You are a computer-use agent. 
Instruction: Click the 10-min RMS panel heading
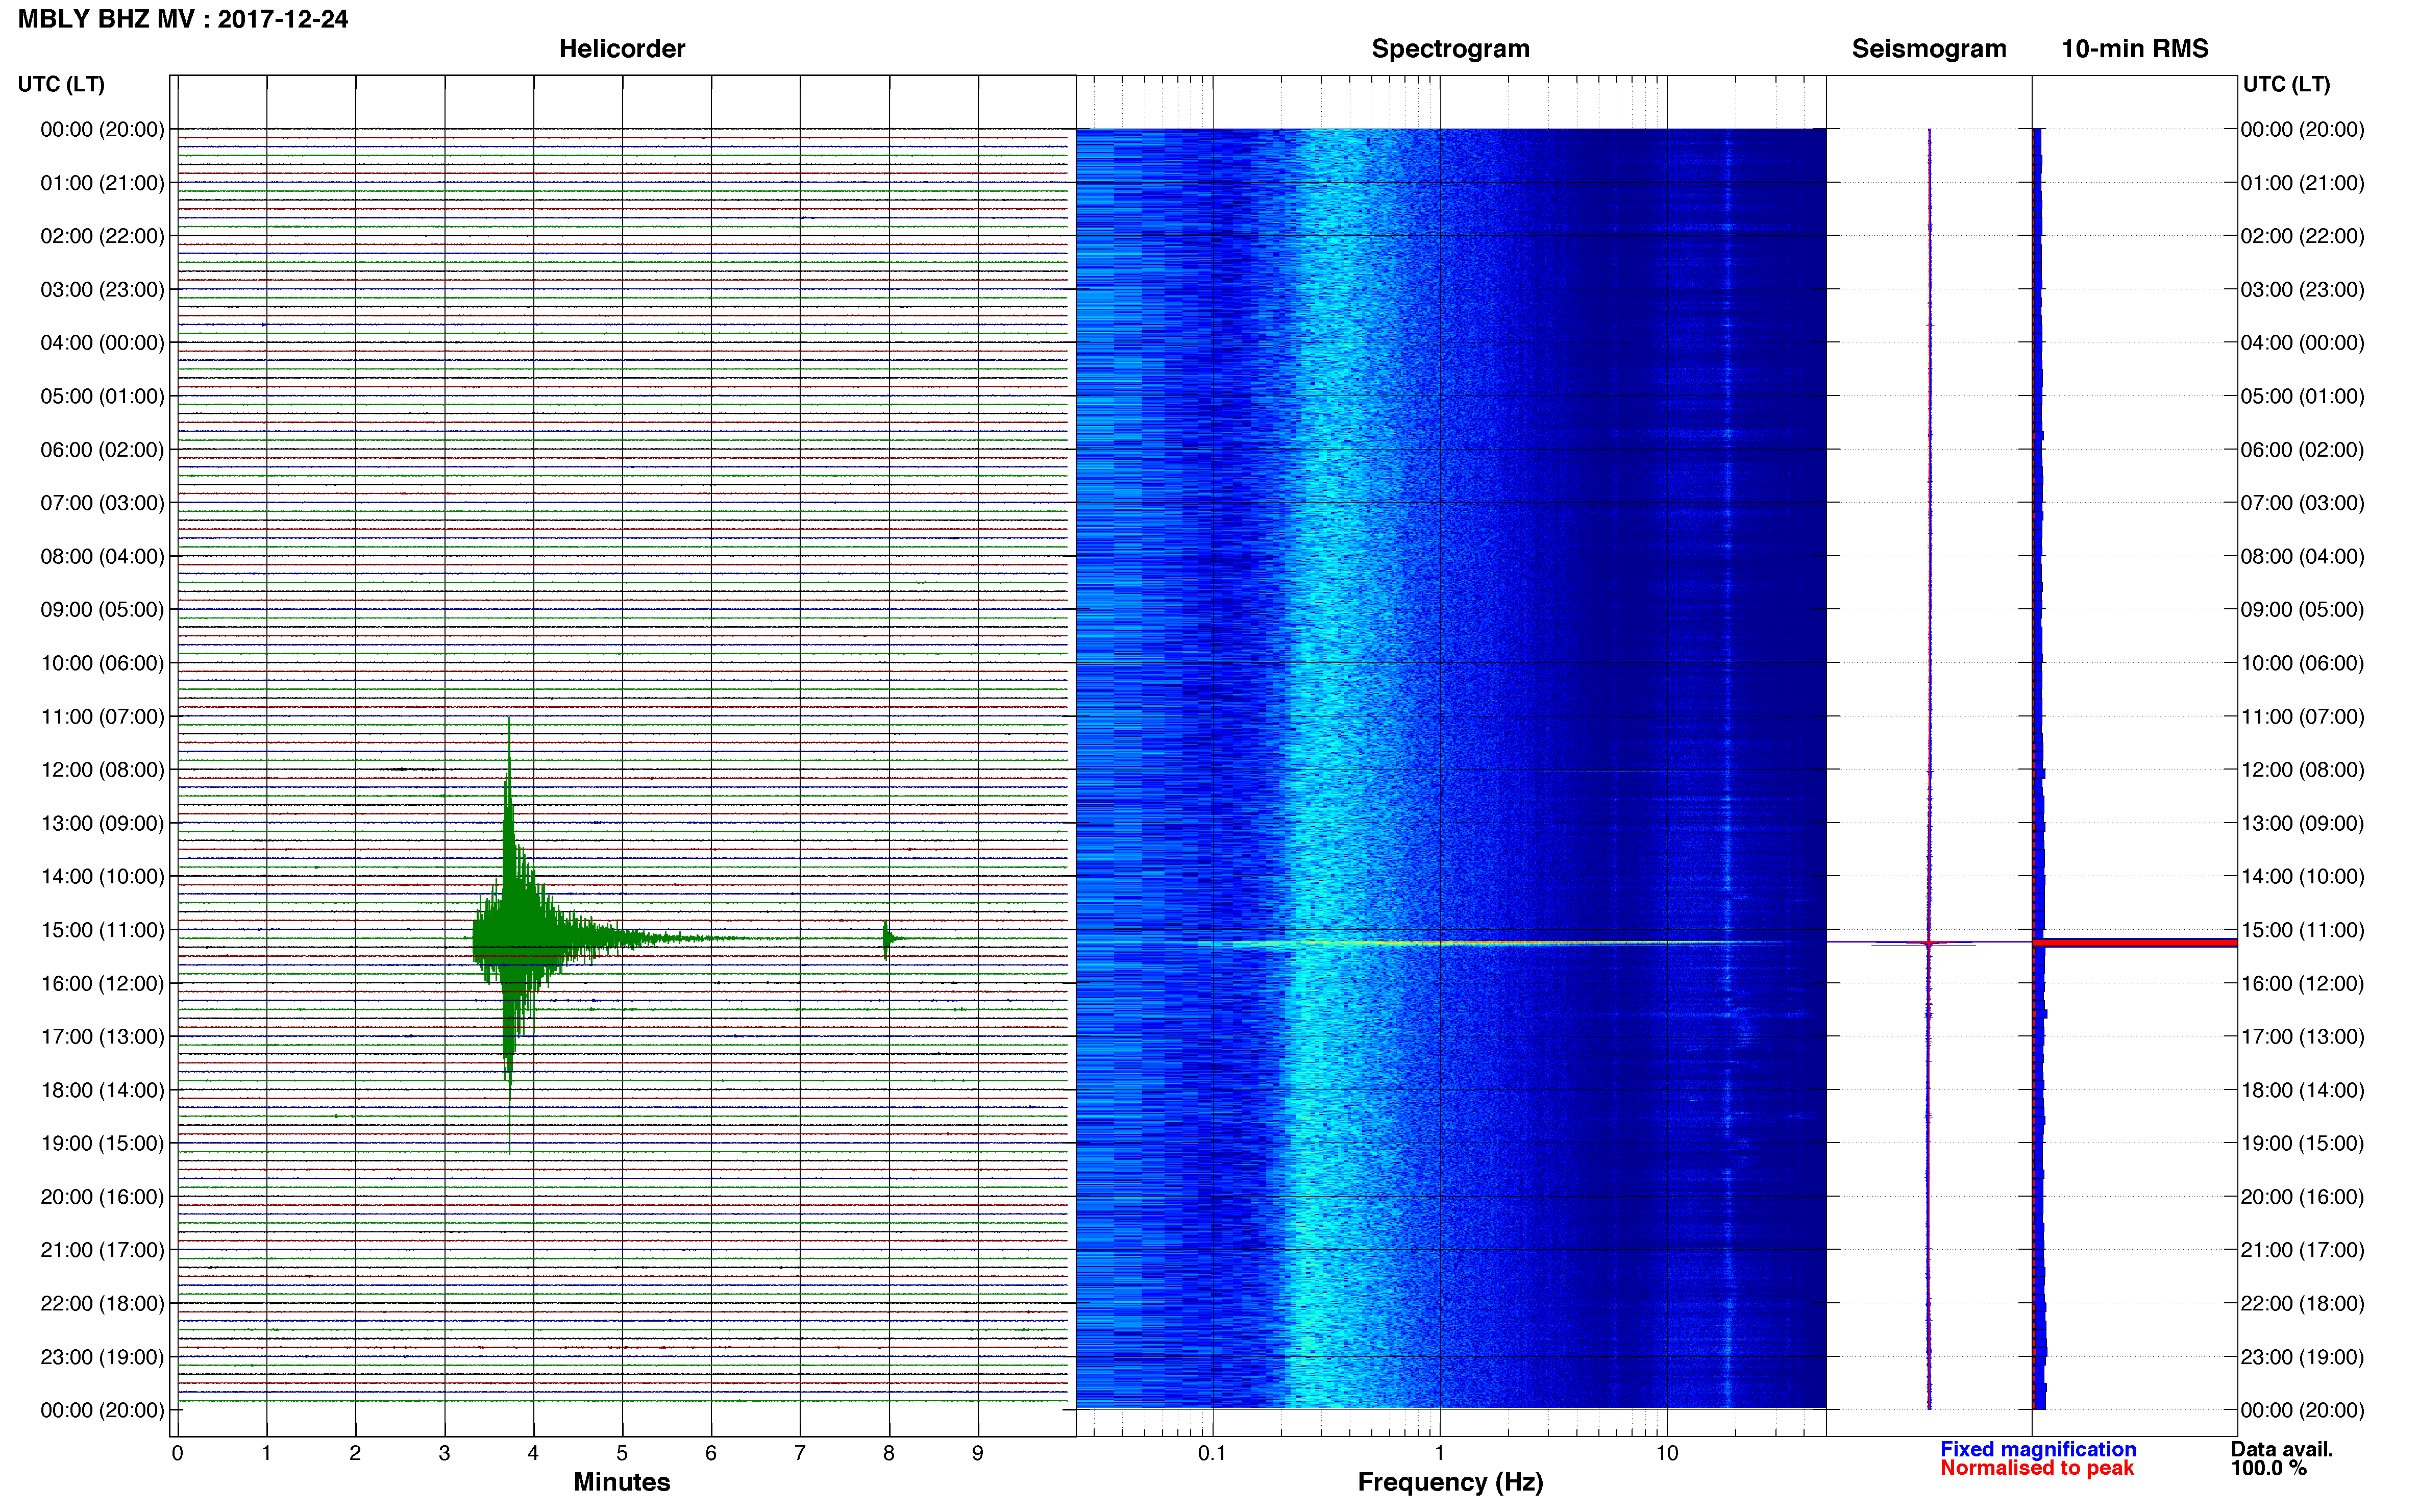pyautogui.click(x=2135, y=49)
